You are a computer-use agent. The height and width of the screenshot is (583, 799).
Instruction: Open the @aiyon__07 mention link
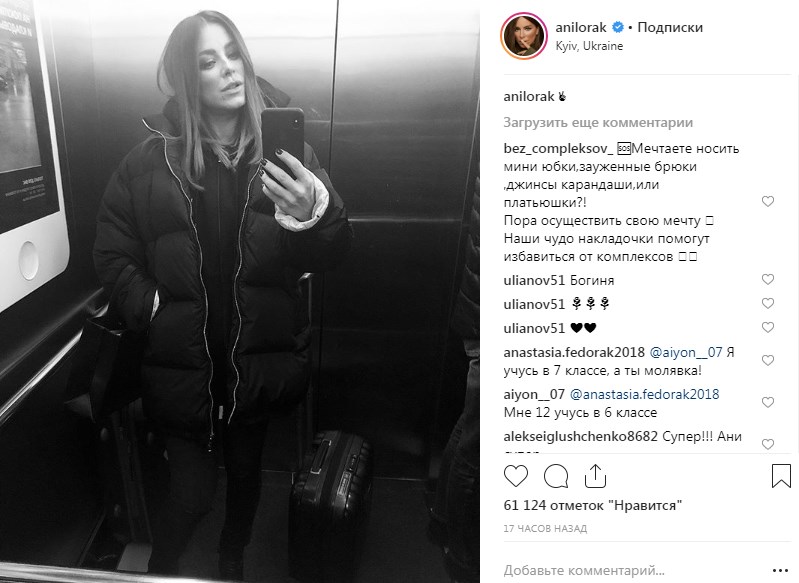click(686, 352)
